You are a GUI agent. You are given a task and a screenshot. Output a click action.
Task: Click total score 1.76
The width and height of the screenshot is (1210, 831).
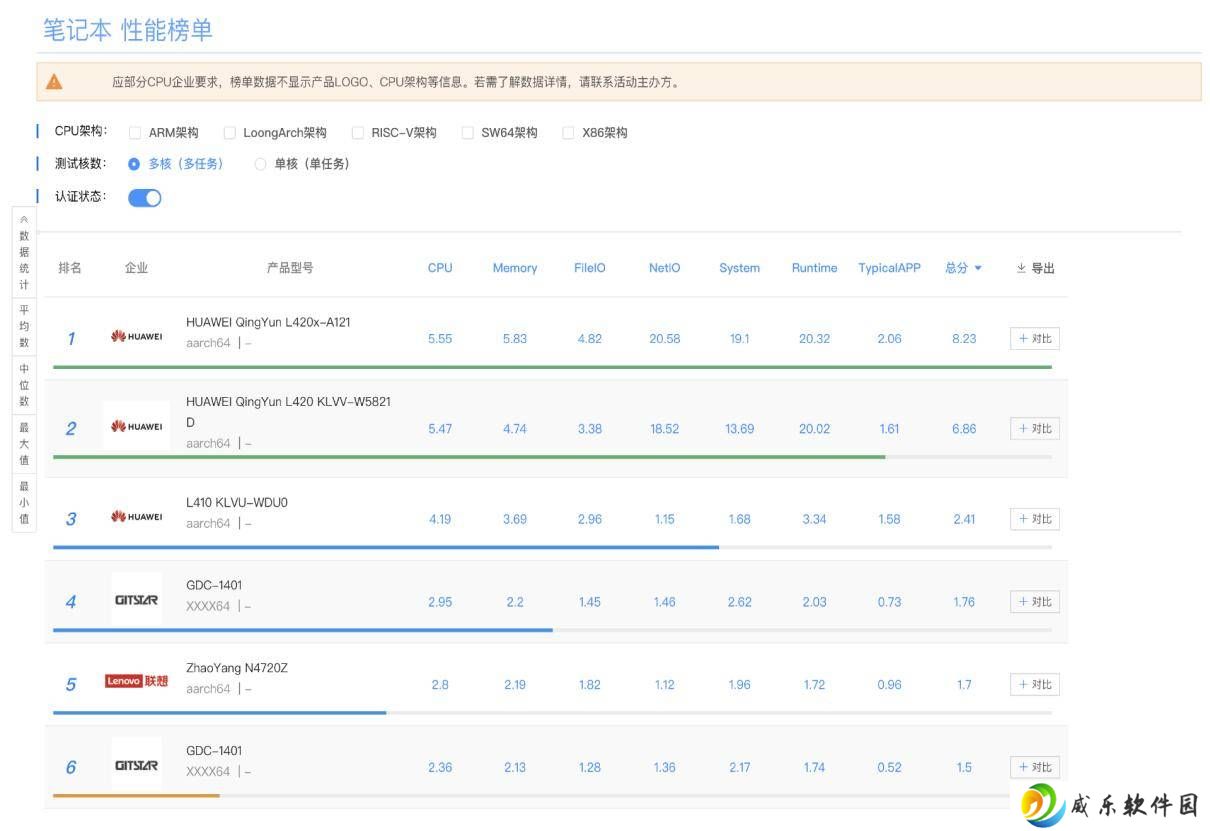[x=964, y=602]
